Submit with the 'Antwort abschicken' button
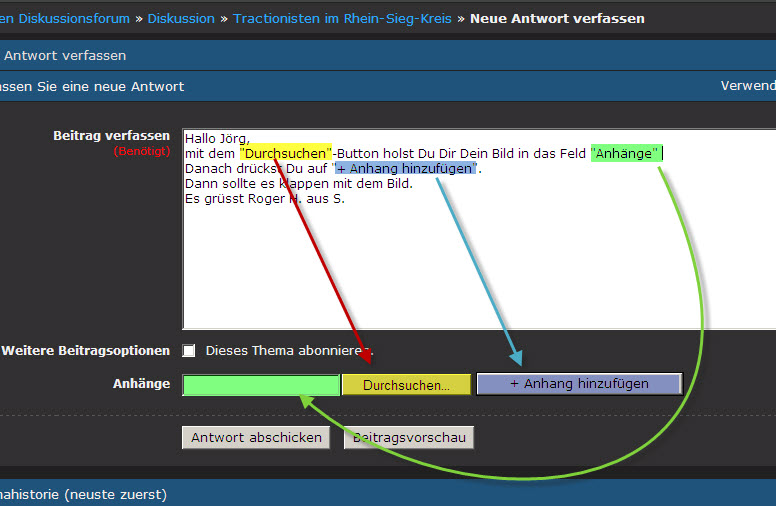Viewport: 776px width, 506px height. (x=256, y=437)
